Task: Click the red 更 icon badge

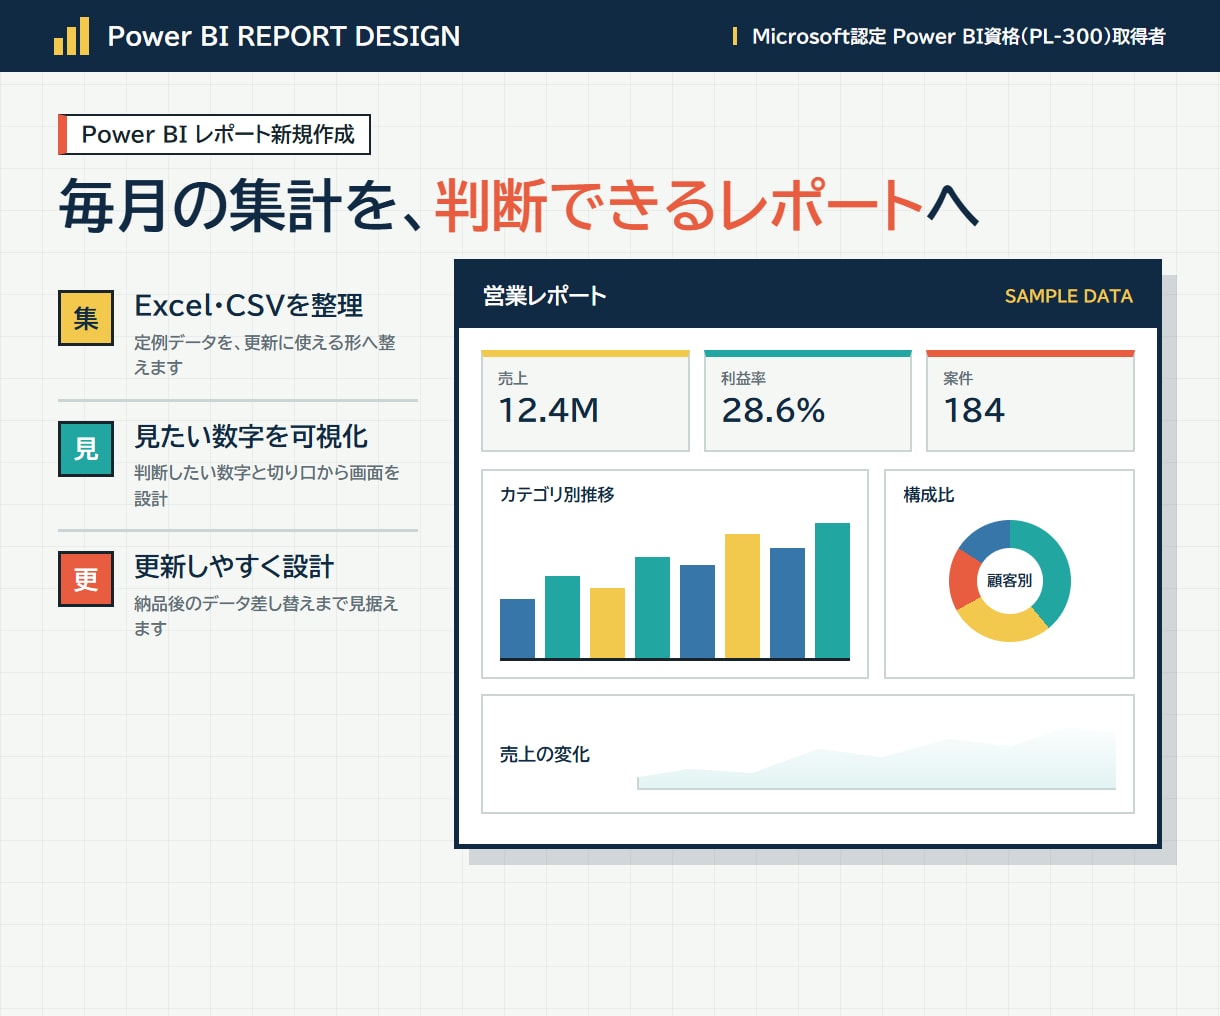Action: pos(86,579)
